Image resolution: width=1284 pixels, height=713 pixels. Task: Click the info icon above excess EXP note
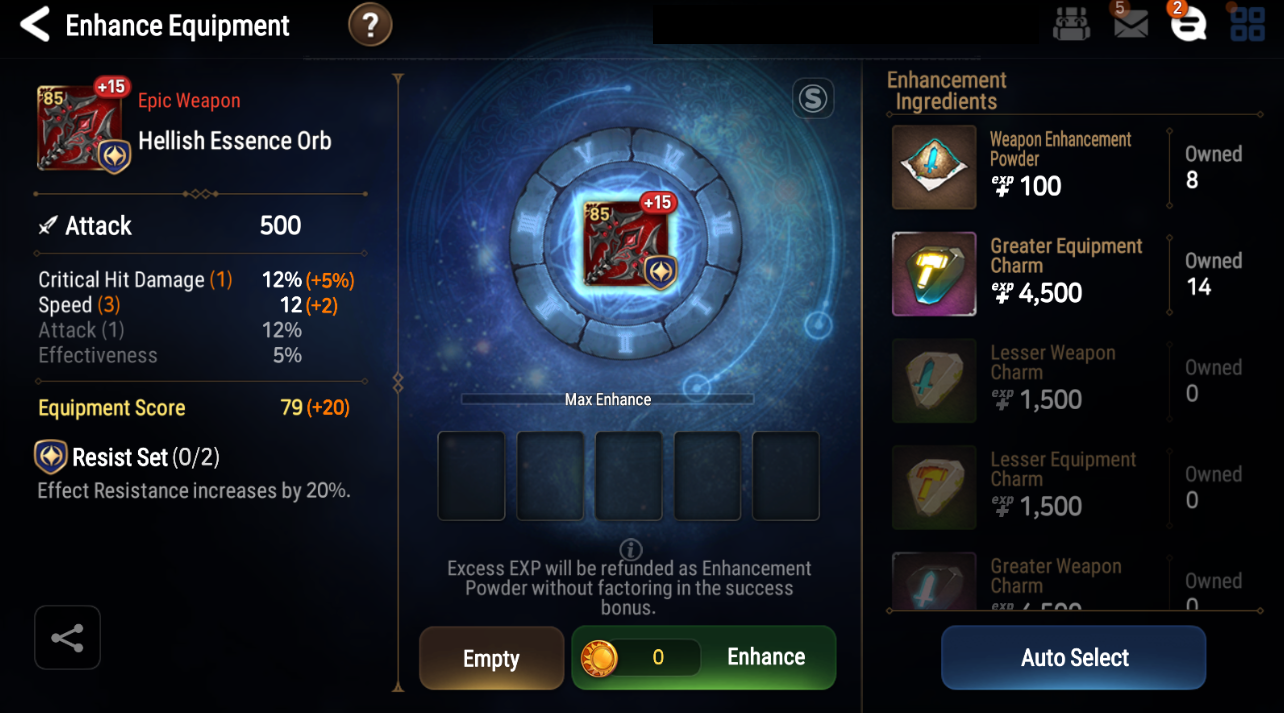(x=630, y=548)
